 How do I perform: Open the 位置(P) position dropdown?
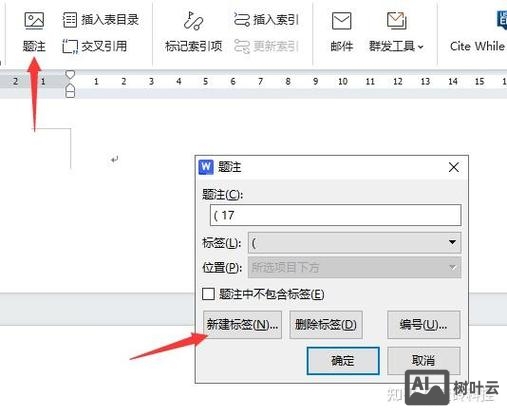(x=355, y=267)
